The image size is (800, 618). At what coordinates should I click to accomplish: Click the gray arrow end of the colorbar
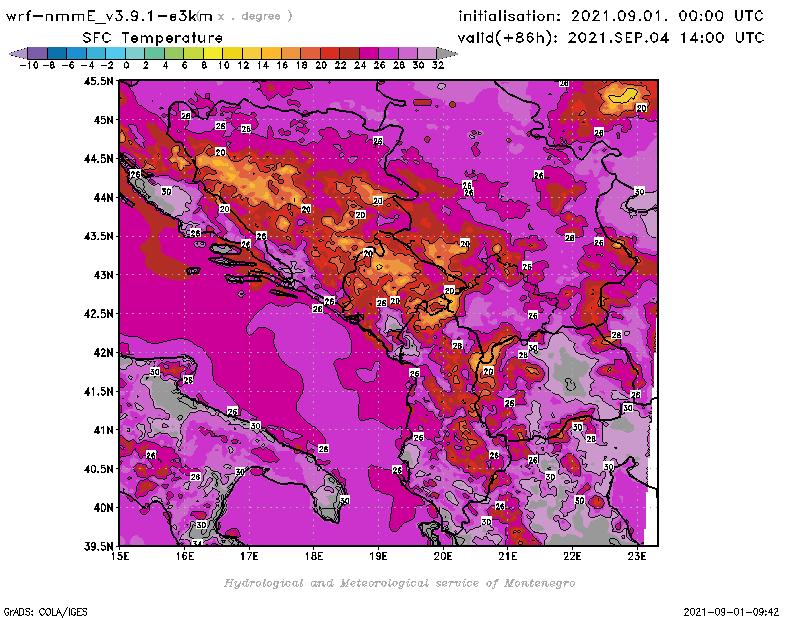(446, 53)
